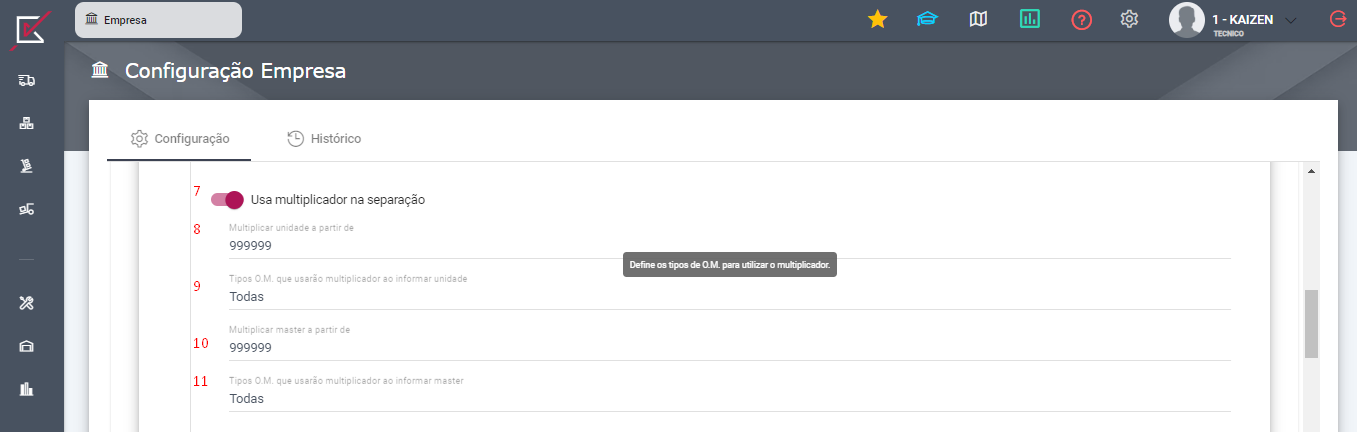Switch to the Histórico tab
1357x432 pixels.
click(324, 139)
